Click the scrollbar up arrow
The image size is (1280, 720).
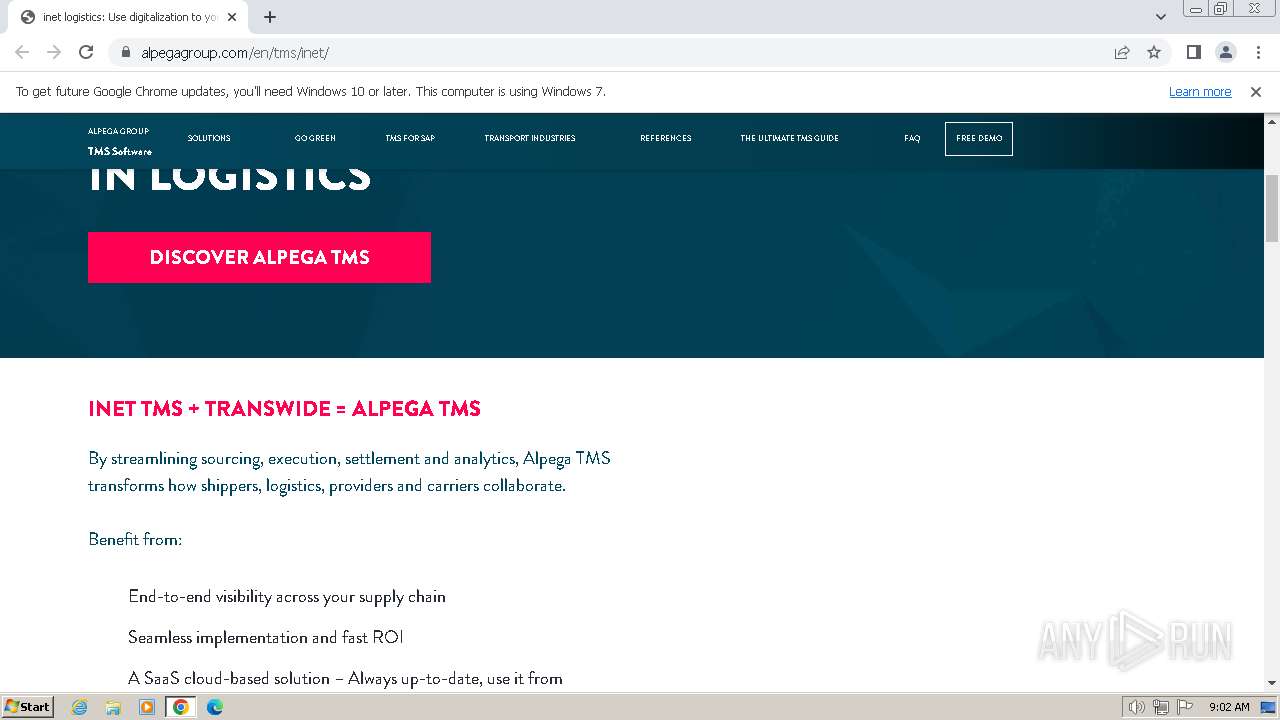[1272, 121]
